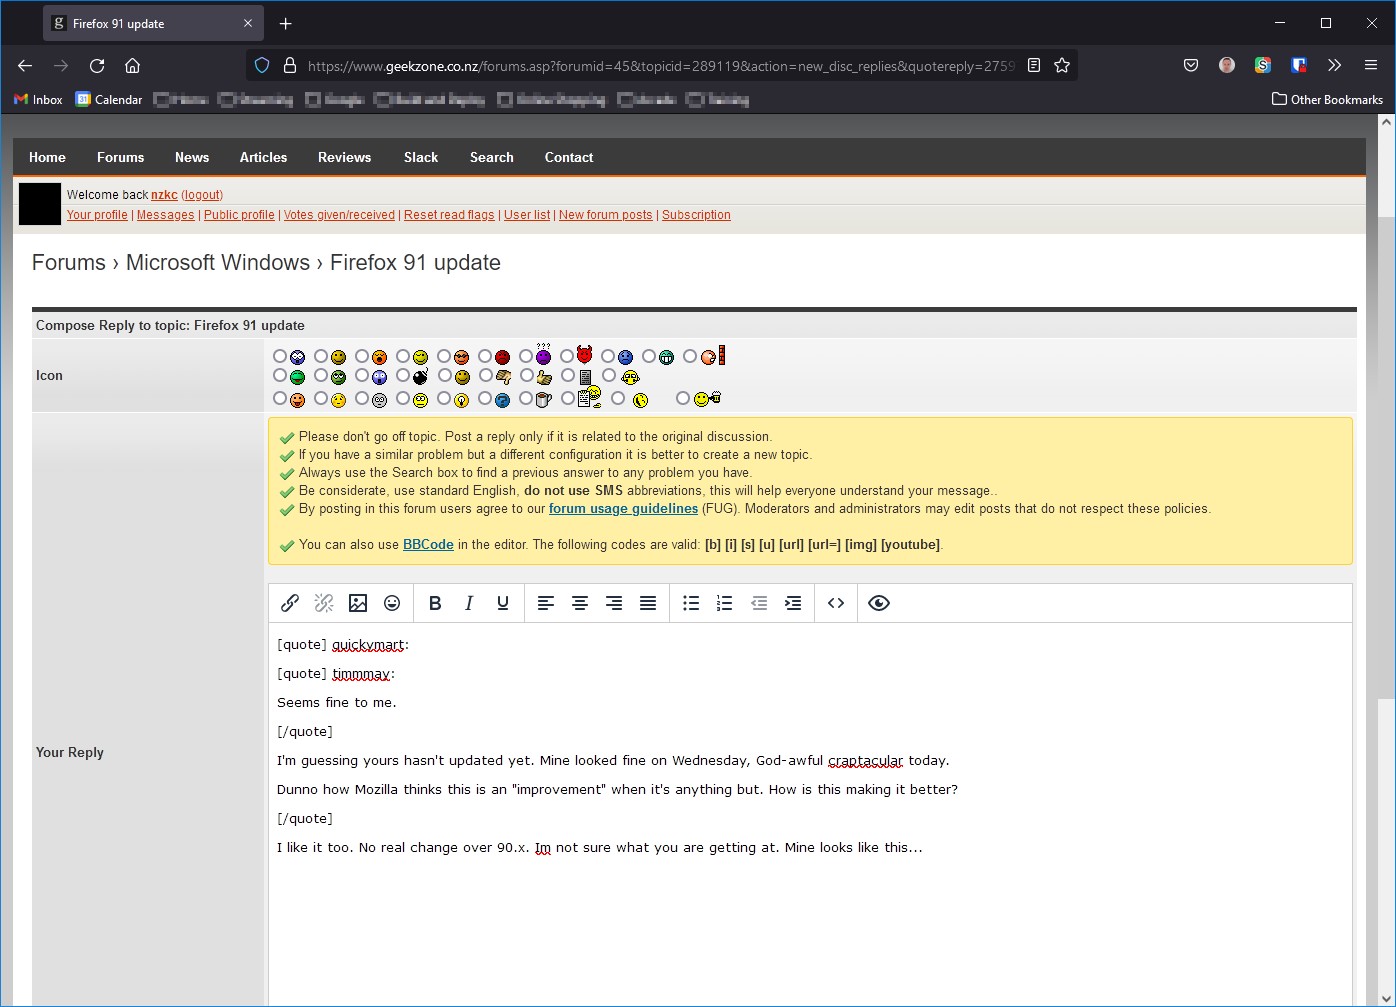Select radio button beside beer smiley icon
The image size is (1396, 1007).
coord(683,398)
